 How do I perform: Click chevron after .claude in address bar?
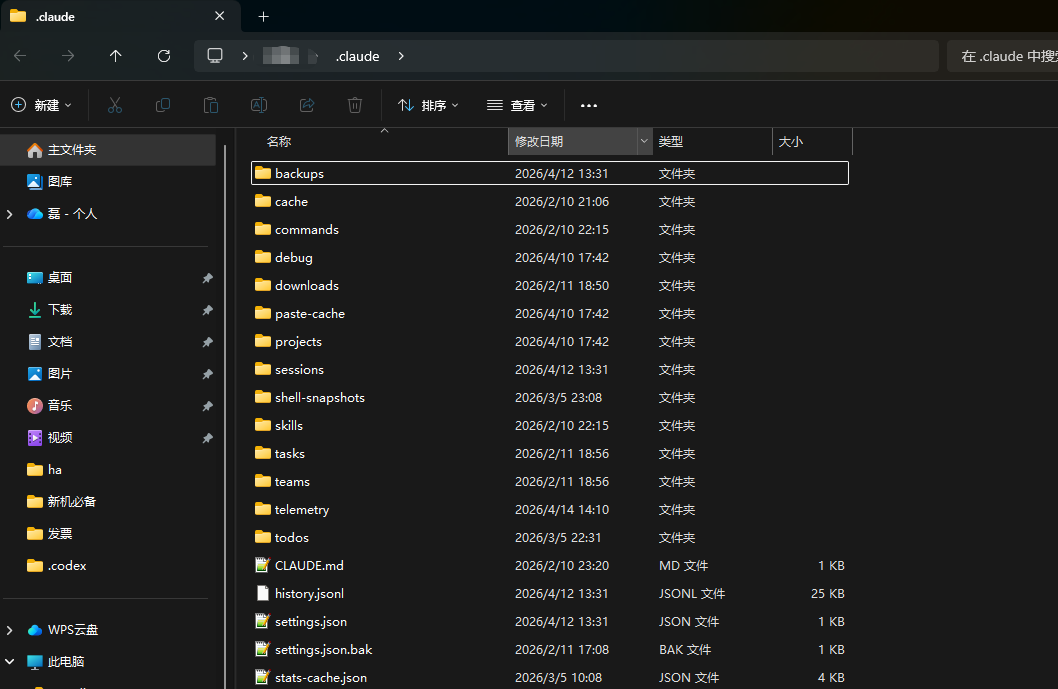coord(401,56)
